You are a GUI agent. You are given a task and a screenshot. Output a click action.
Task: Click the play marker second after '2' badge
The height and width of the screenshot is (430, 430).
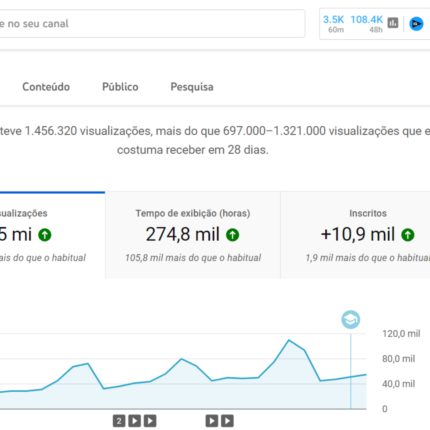point(150,421)
